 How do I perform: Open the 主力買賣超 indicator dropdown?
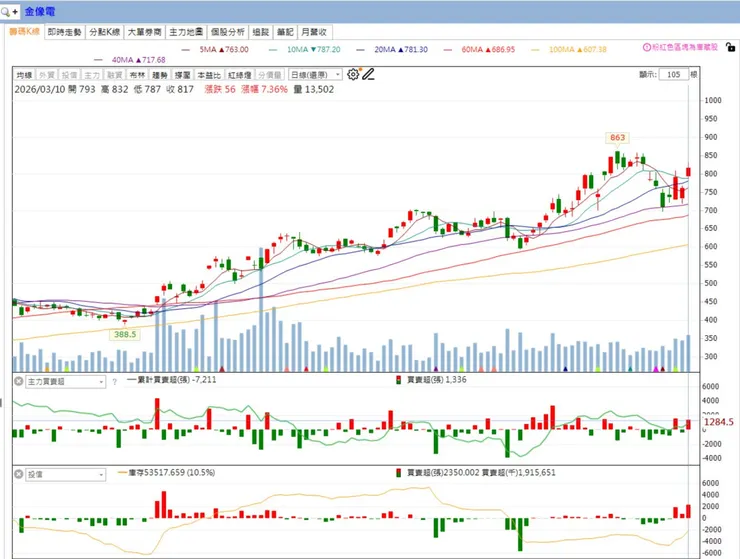(65, 381)
